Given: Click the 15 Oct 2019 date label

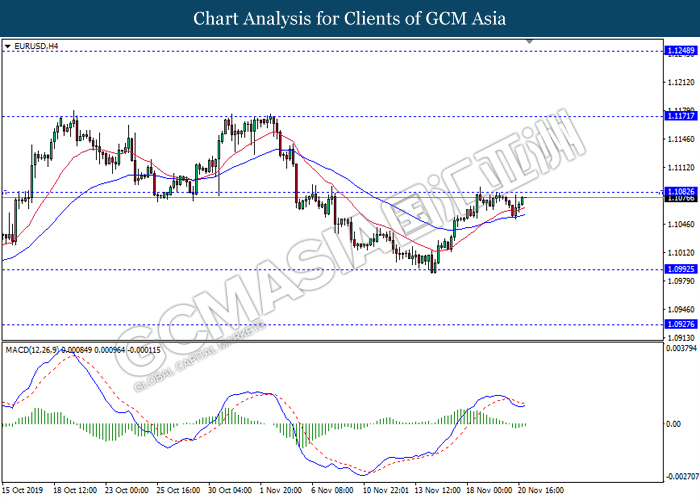Looking at the screenshot, I should pyautogui.click(x=23, y=490).
